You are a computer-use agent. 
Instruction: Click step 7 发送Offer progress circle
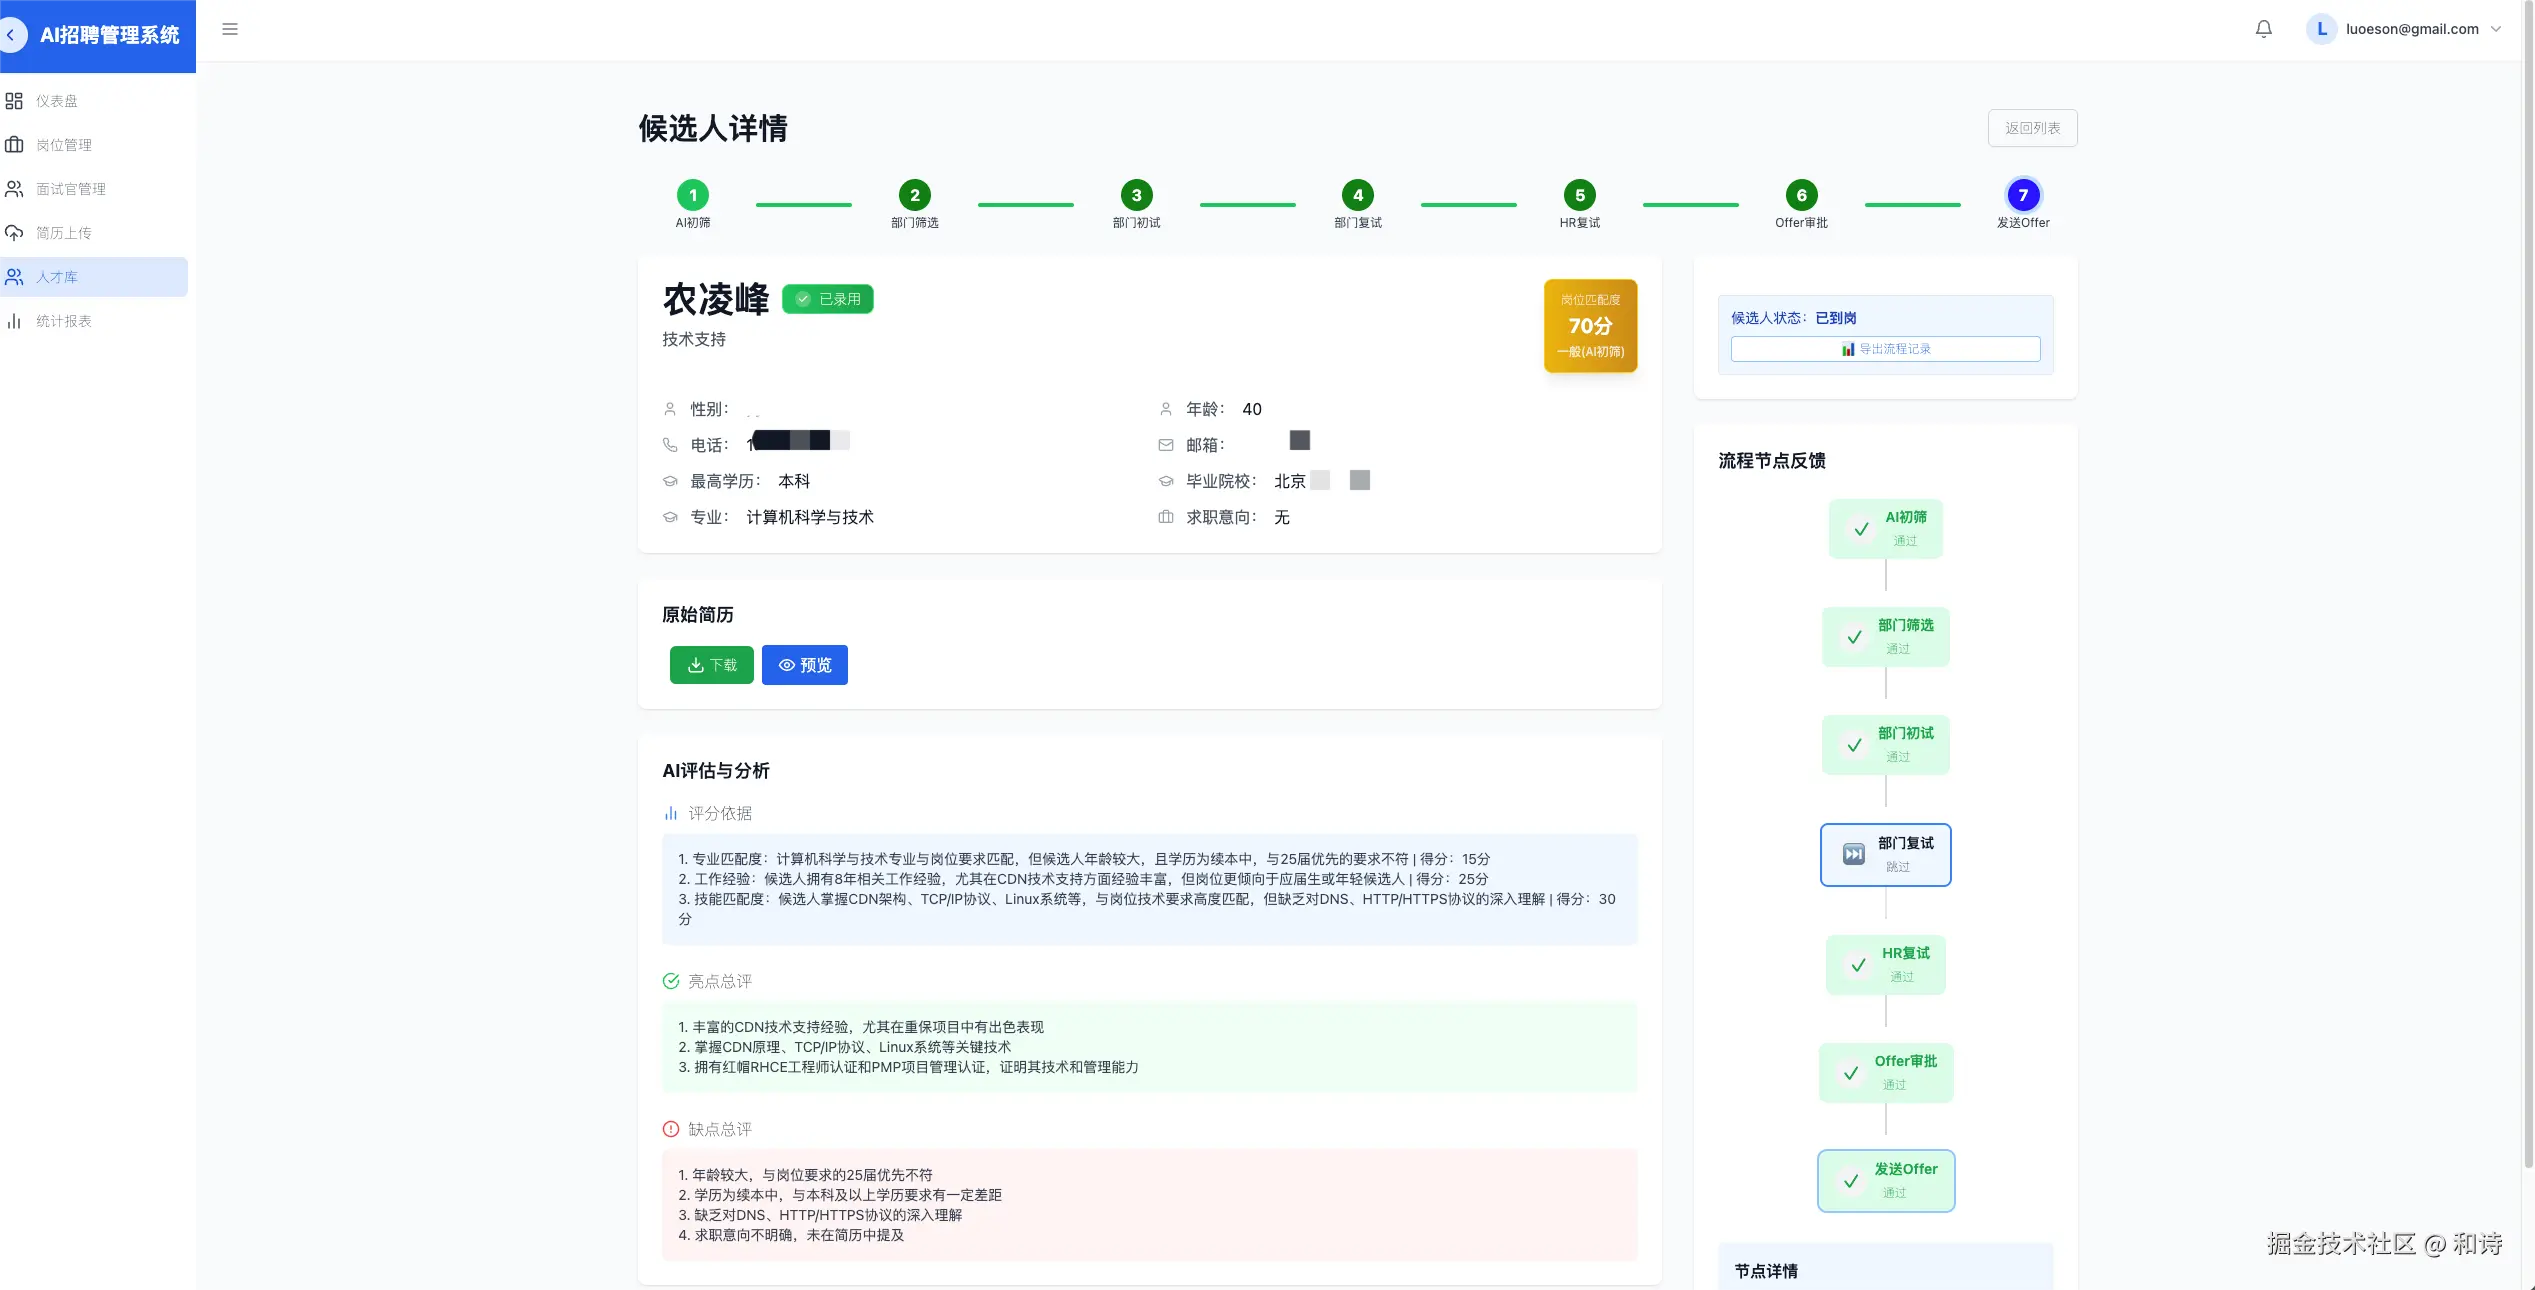pyautogui.click(x=2022, y=195)
